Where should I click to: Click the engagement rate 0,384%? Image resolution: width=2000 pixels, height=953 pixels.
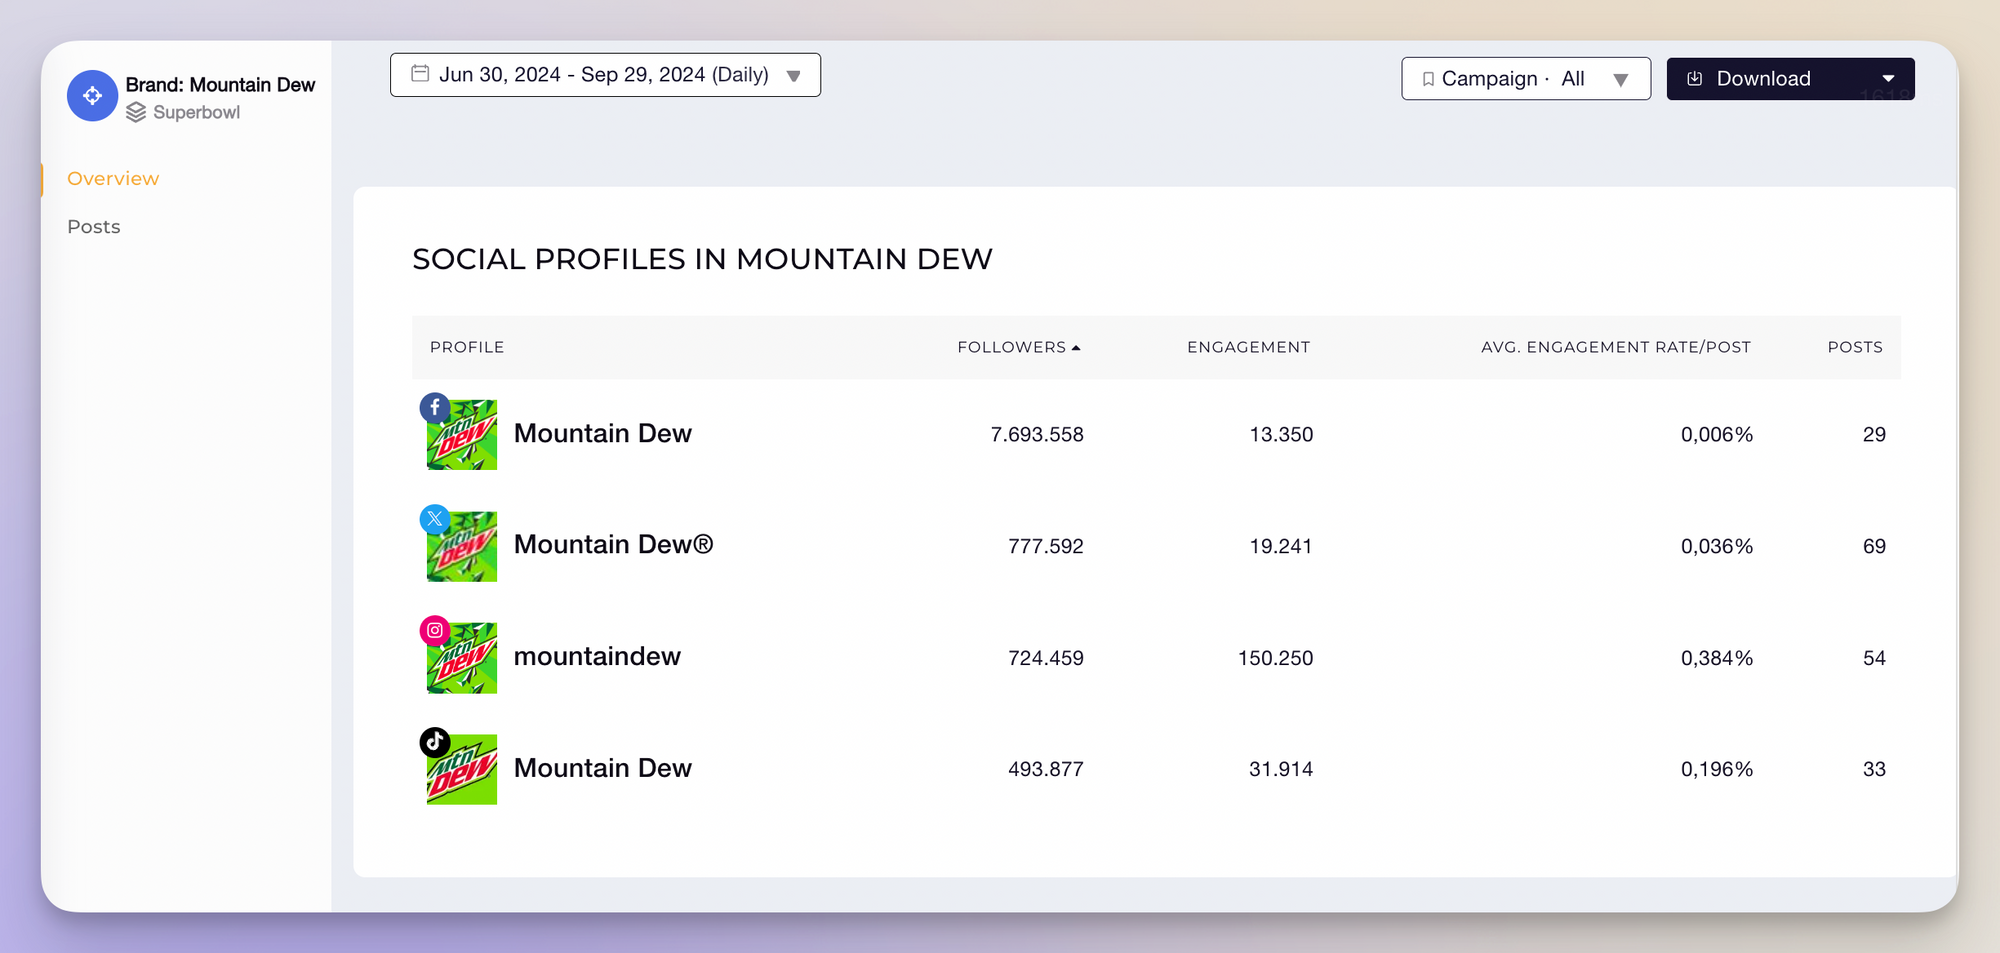pyautogui.click(x=1717, y=658)
